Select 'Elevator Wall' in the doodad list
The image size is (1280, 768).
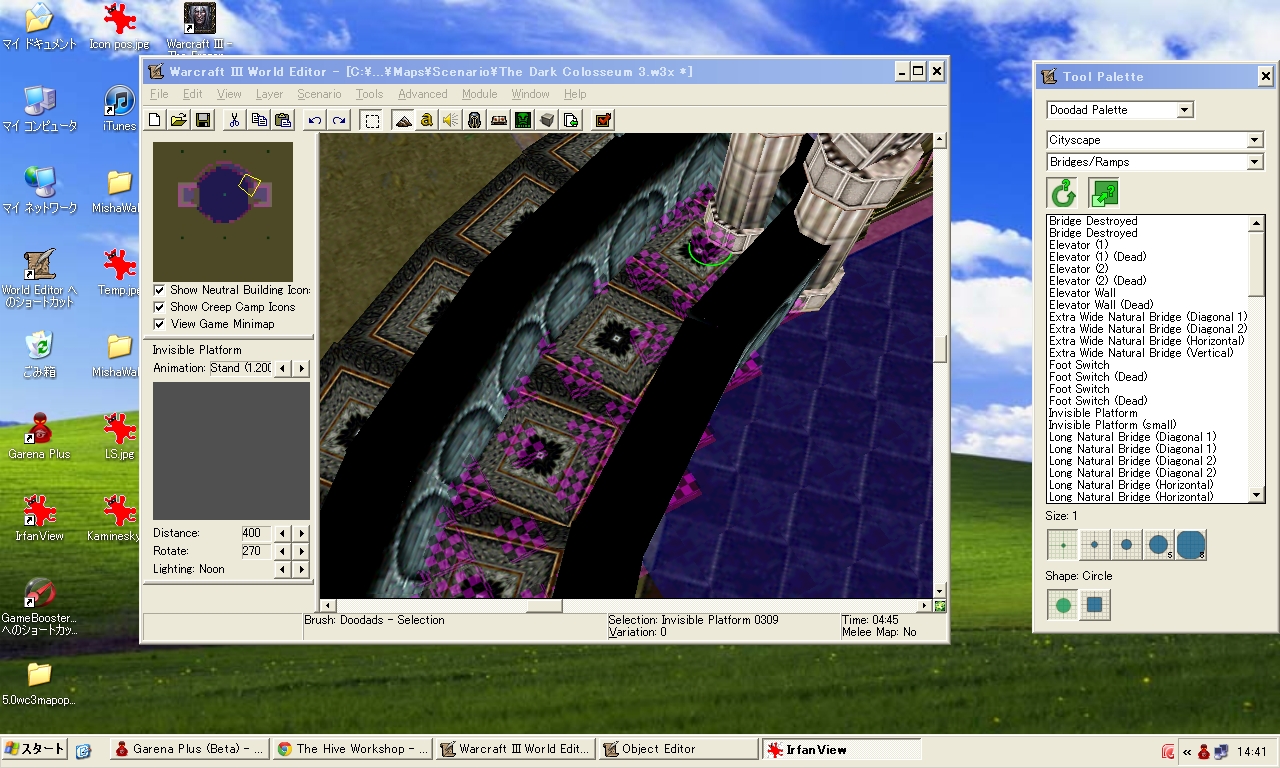pyautogui.click(x=1082, y=293)
